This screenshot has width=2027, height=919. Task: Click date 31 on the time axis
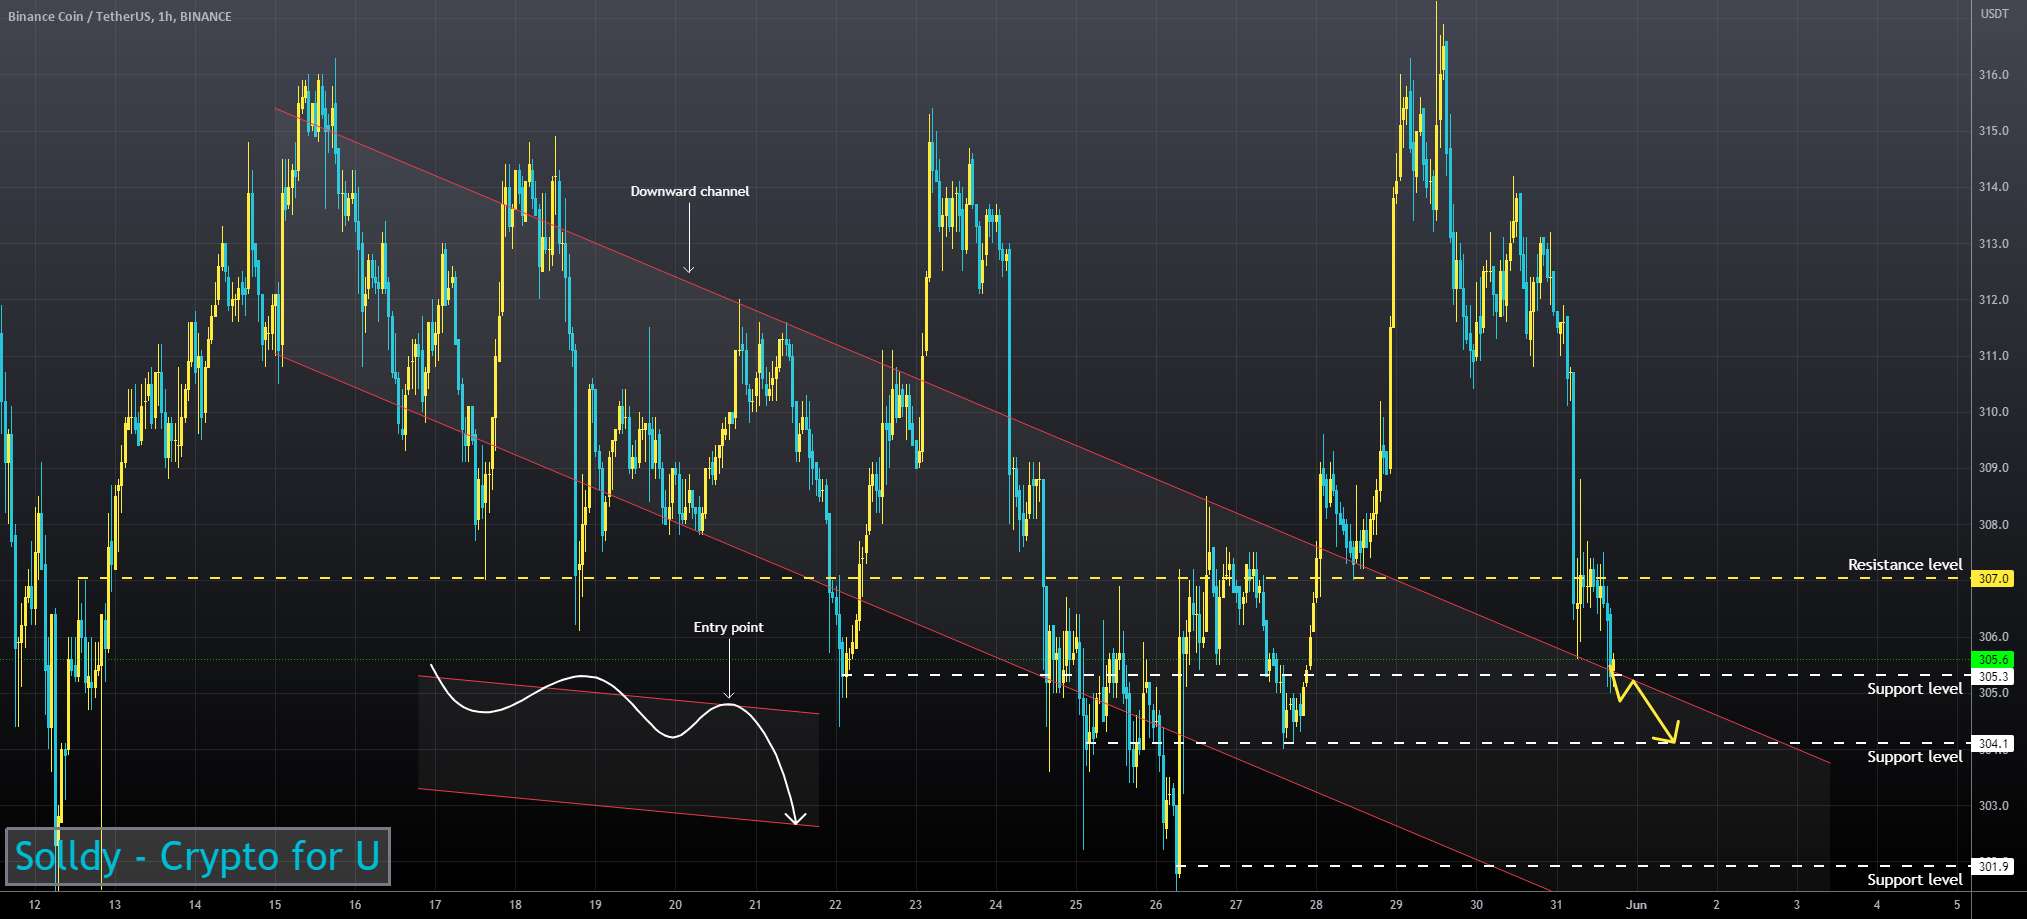click(x=1556, y=905)
